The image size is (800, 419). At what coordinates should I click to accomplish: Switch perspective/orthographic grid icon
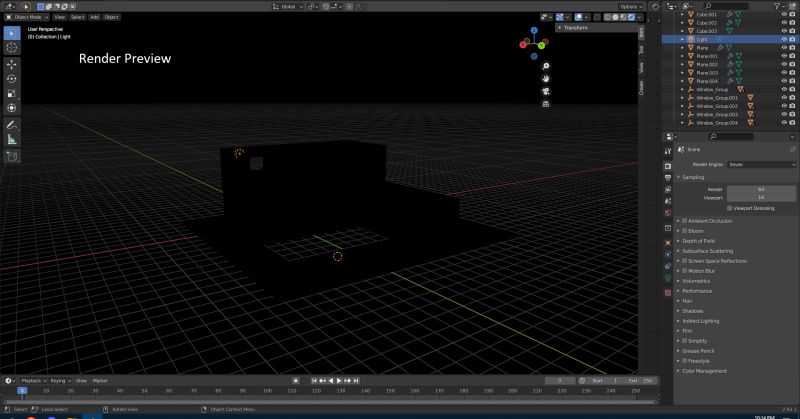point(545,104)
